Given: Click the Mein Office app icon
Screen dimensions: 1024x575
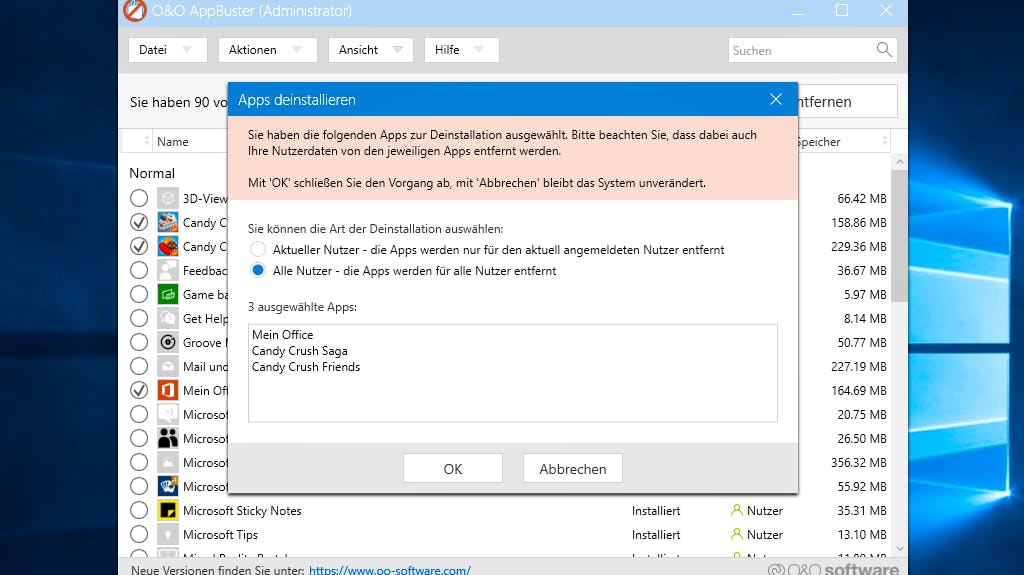Looking at the screenshot, I should point(168,391).
